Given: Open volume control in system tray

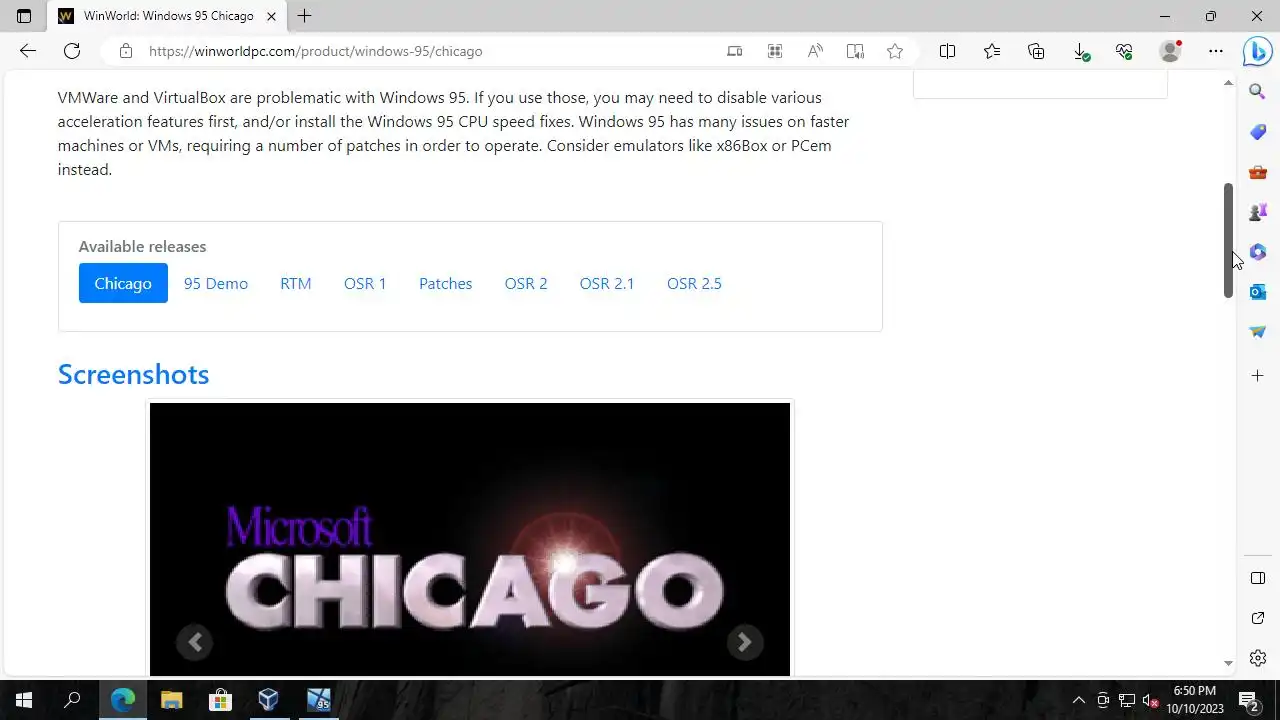Looking at the screenshot, I should pos(1150,700).
